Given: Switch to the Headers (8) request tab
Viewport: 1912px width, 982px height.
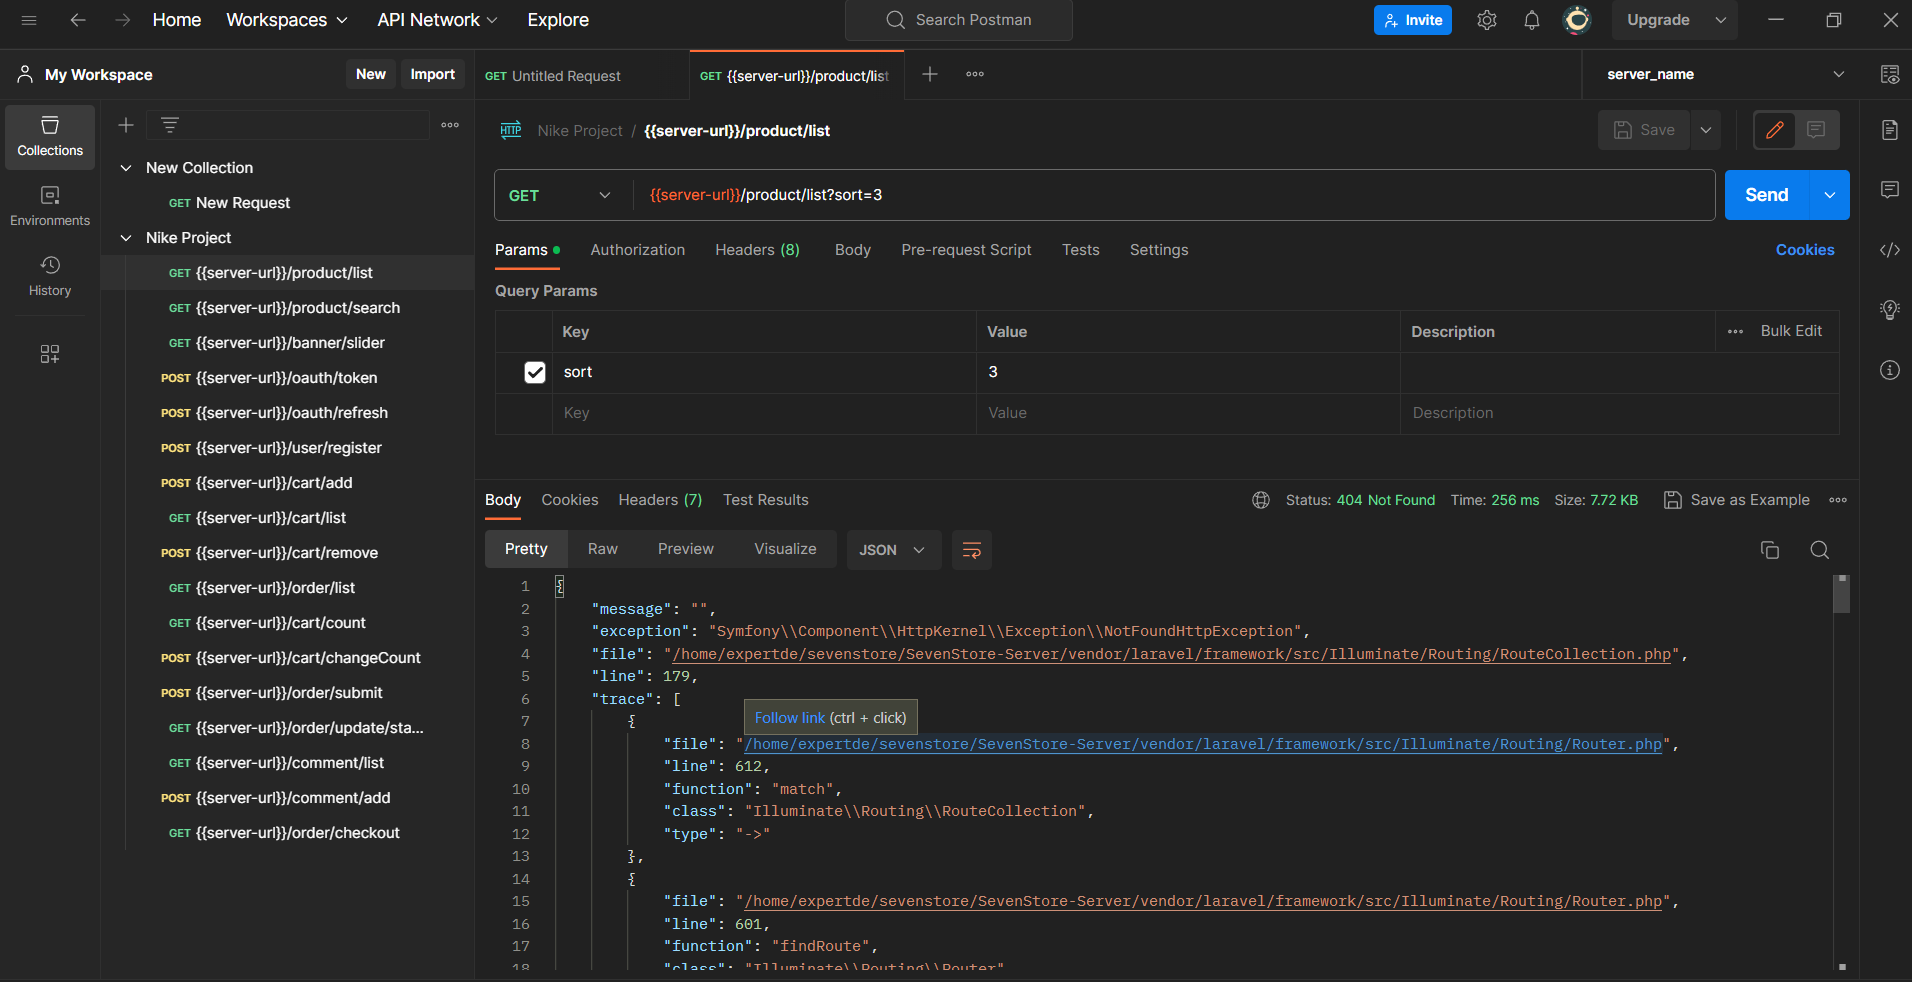Looking at the screenshot, I should click(757, 250).
